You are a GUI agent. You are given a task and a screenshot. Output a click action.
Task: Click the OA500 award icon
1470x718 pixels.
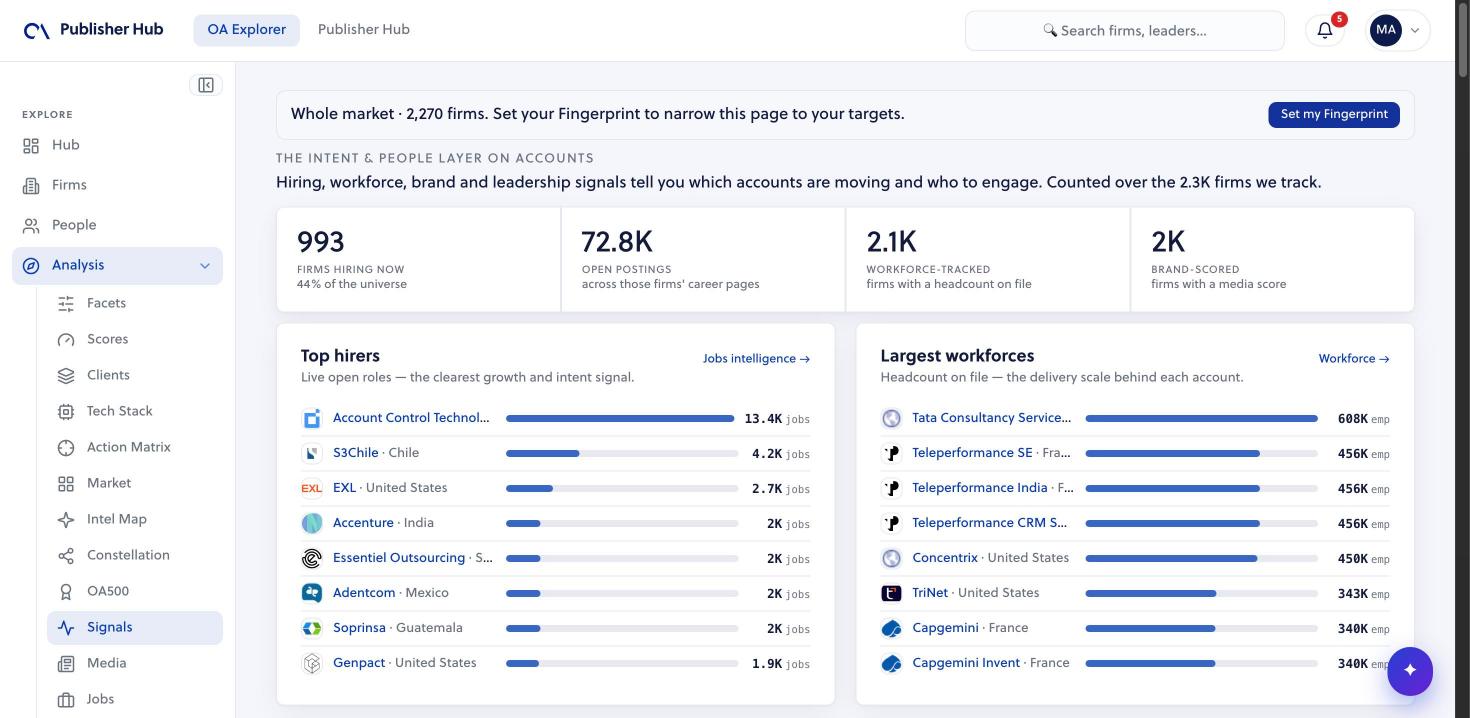tap(66, 591)
